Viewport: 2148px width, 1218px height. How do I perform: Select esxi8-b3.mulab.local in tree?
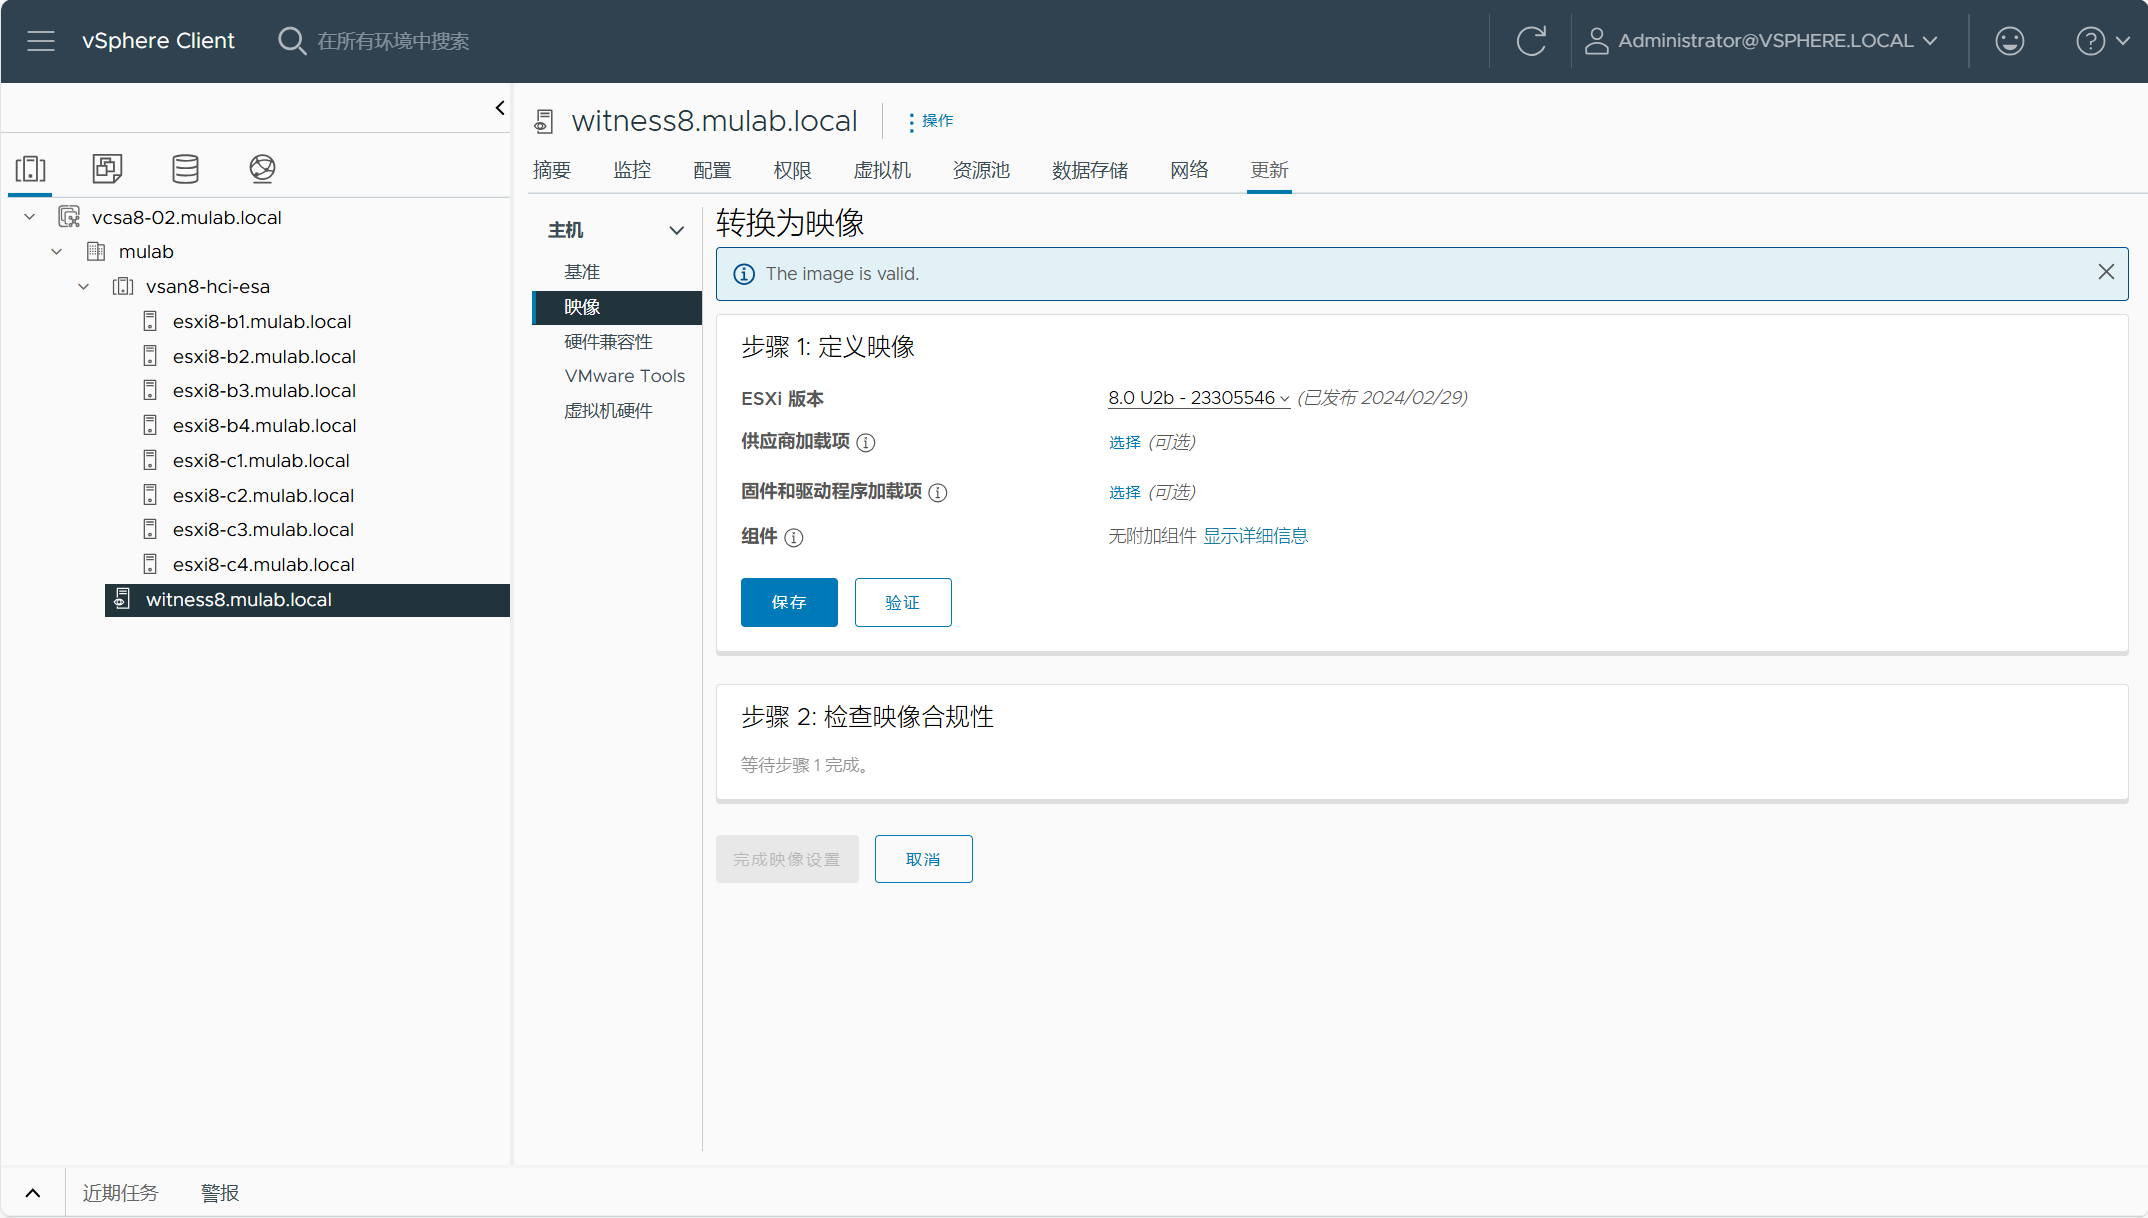point(264,390)
